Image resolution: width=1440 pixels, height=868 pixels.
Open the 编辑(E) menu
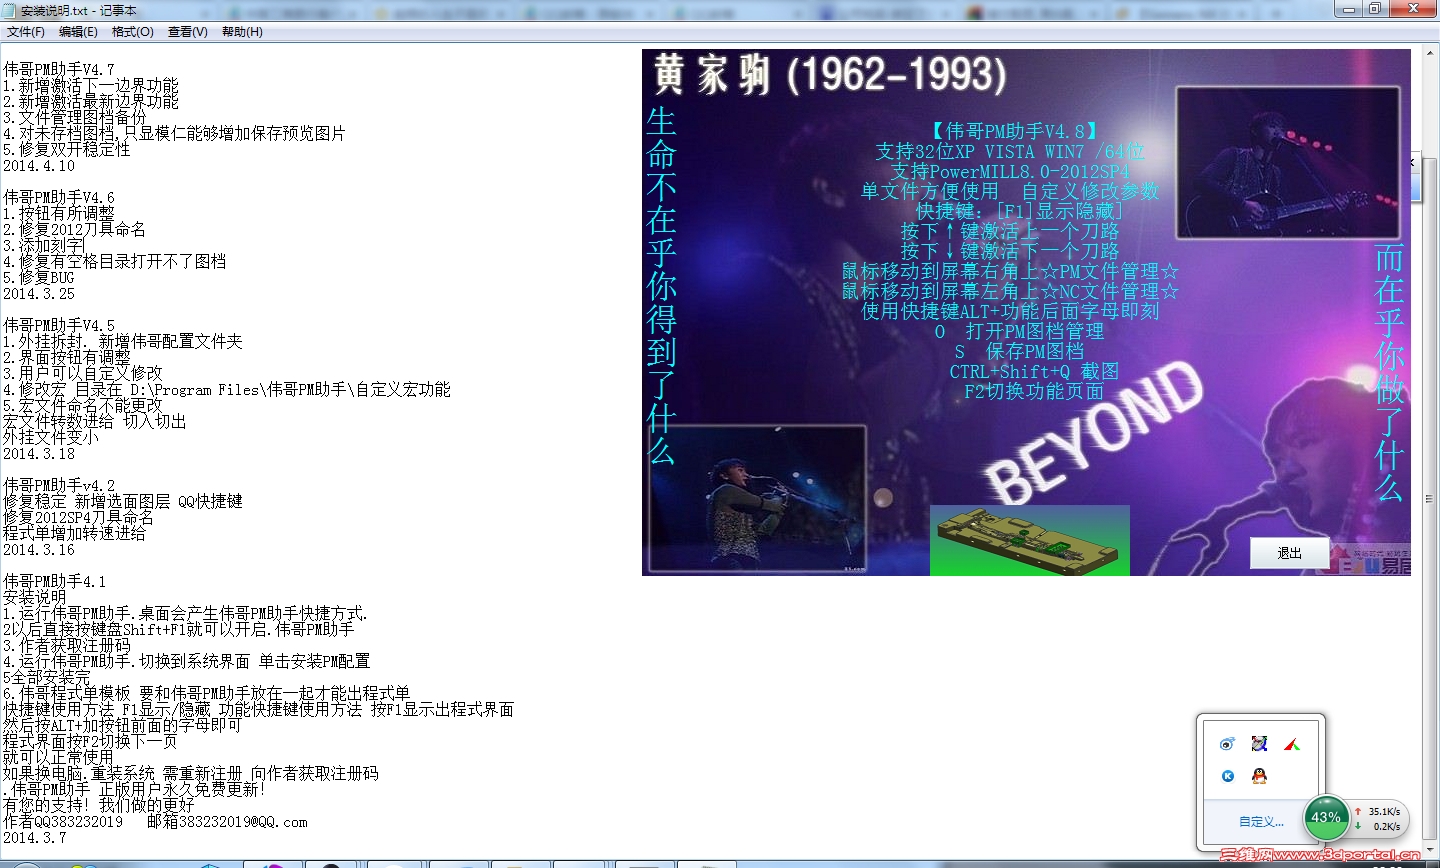78,32
